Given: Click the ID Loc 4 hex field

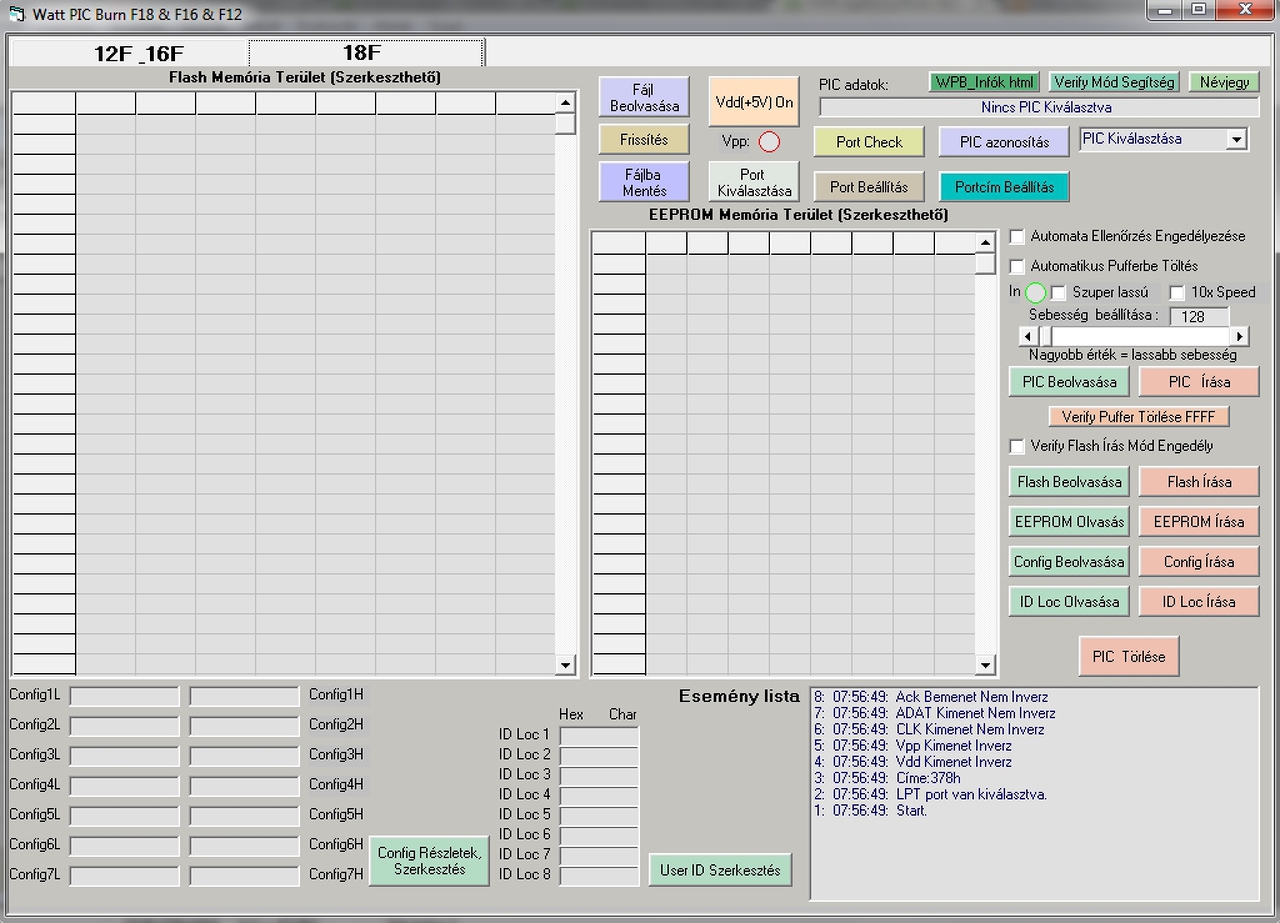Looking at the screenshot, I should tap(599, 796).
